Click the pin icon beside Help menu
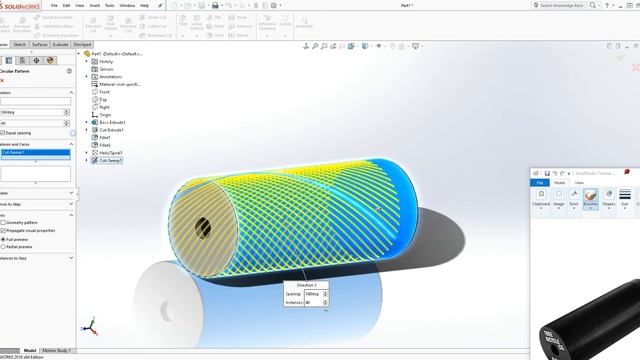Viewport: 640px width, 360px height. (160, 6)
